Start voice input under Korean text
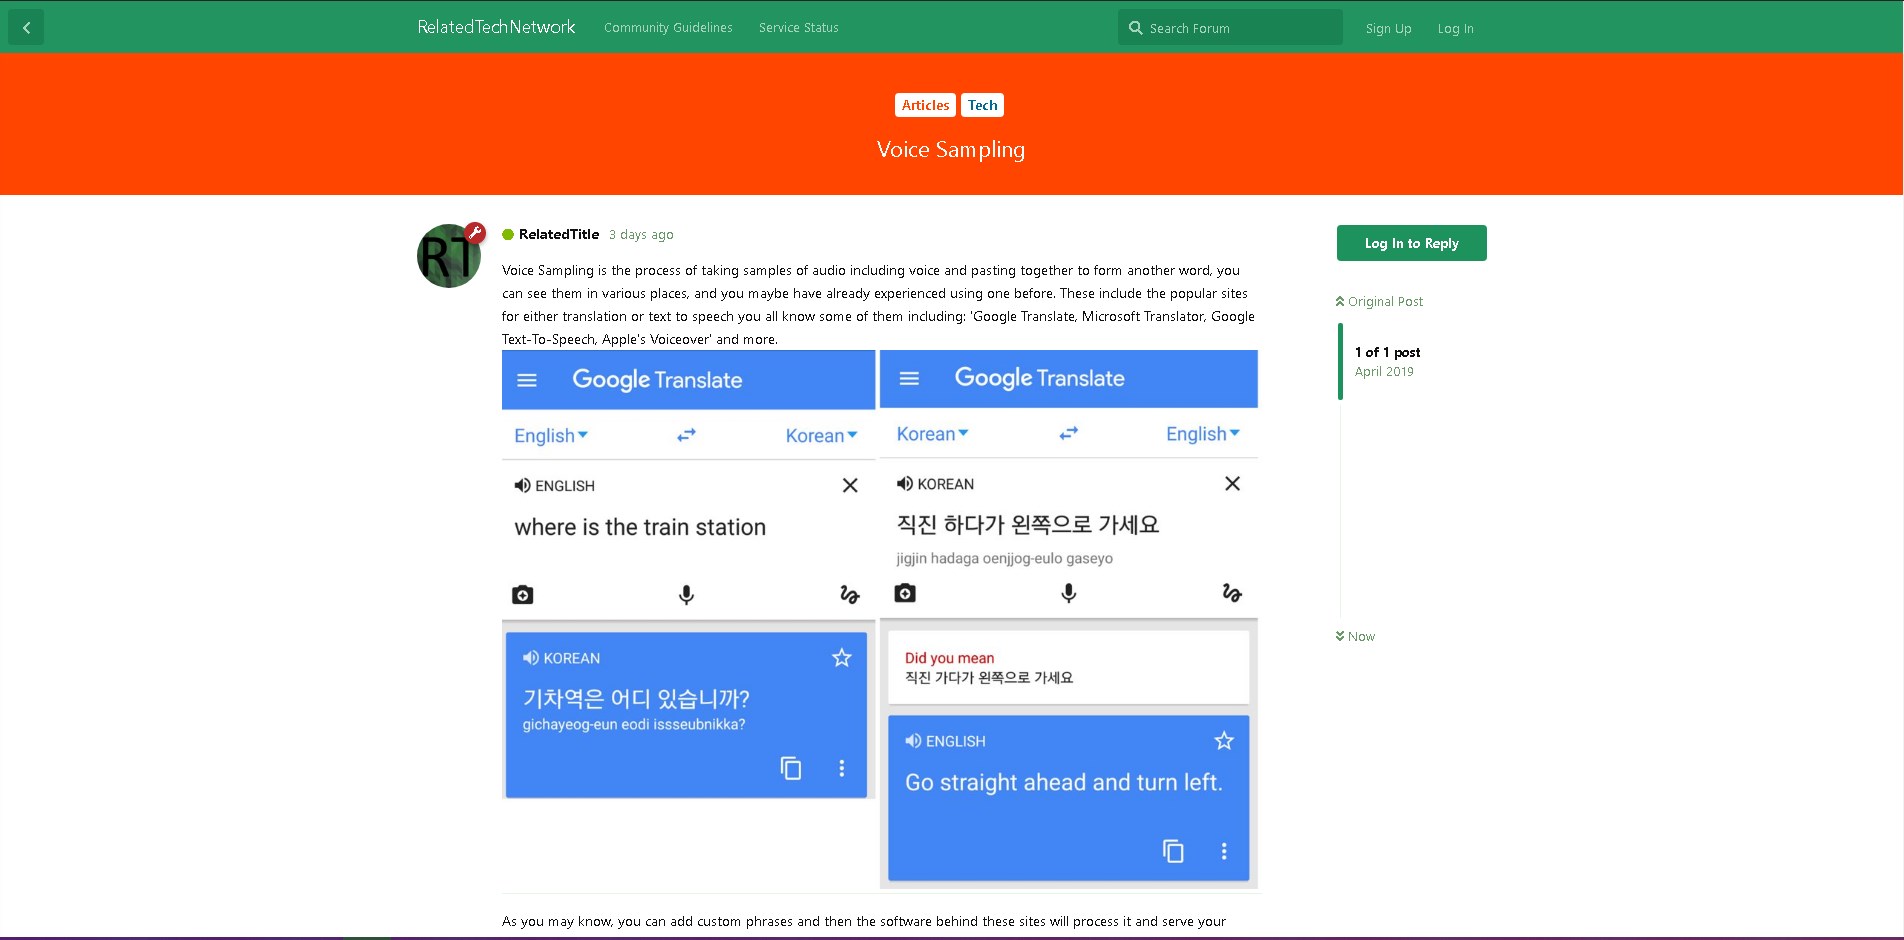 [x=1069, y=593]
